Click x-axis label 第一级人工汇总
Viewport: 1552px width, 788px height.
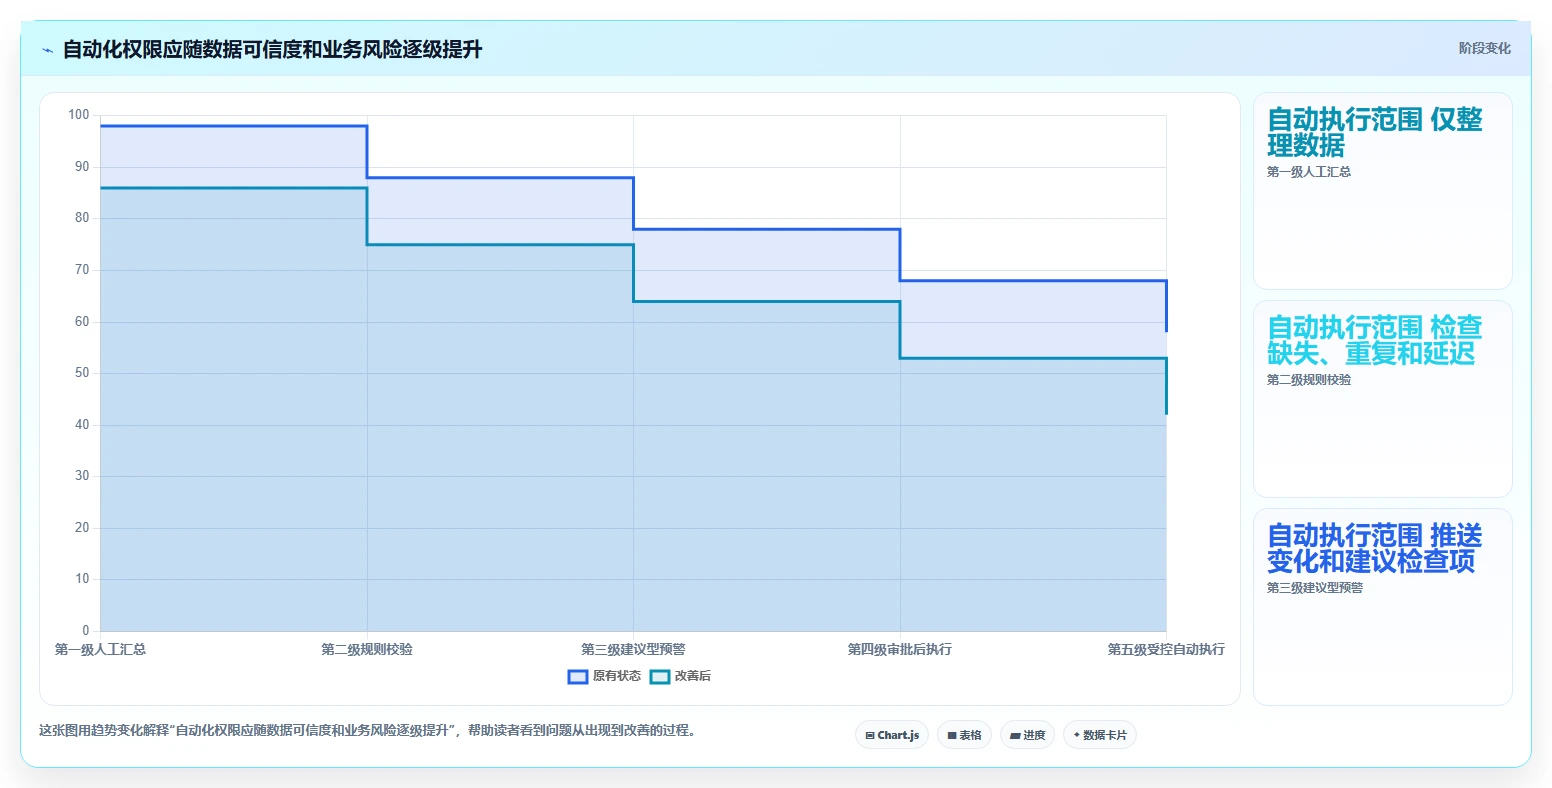tap(100, 650)
